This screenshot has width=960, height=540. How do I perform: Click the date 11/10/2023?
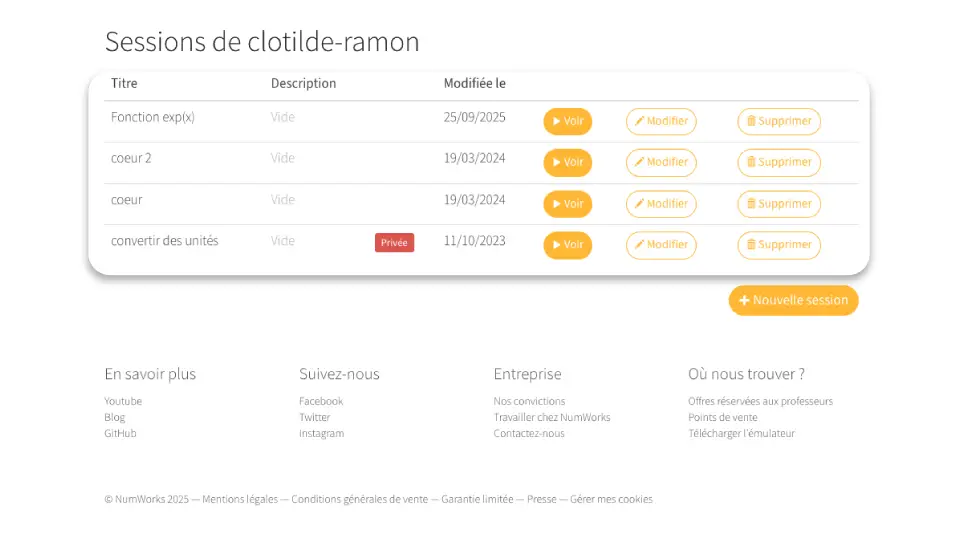(474, 241)
